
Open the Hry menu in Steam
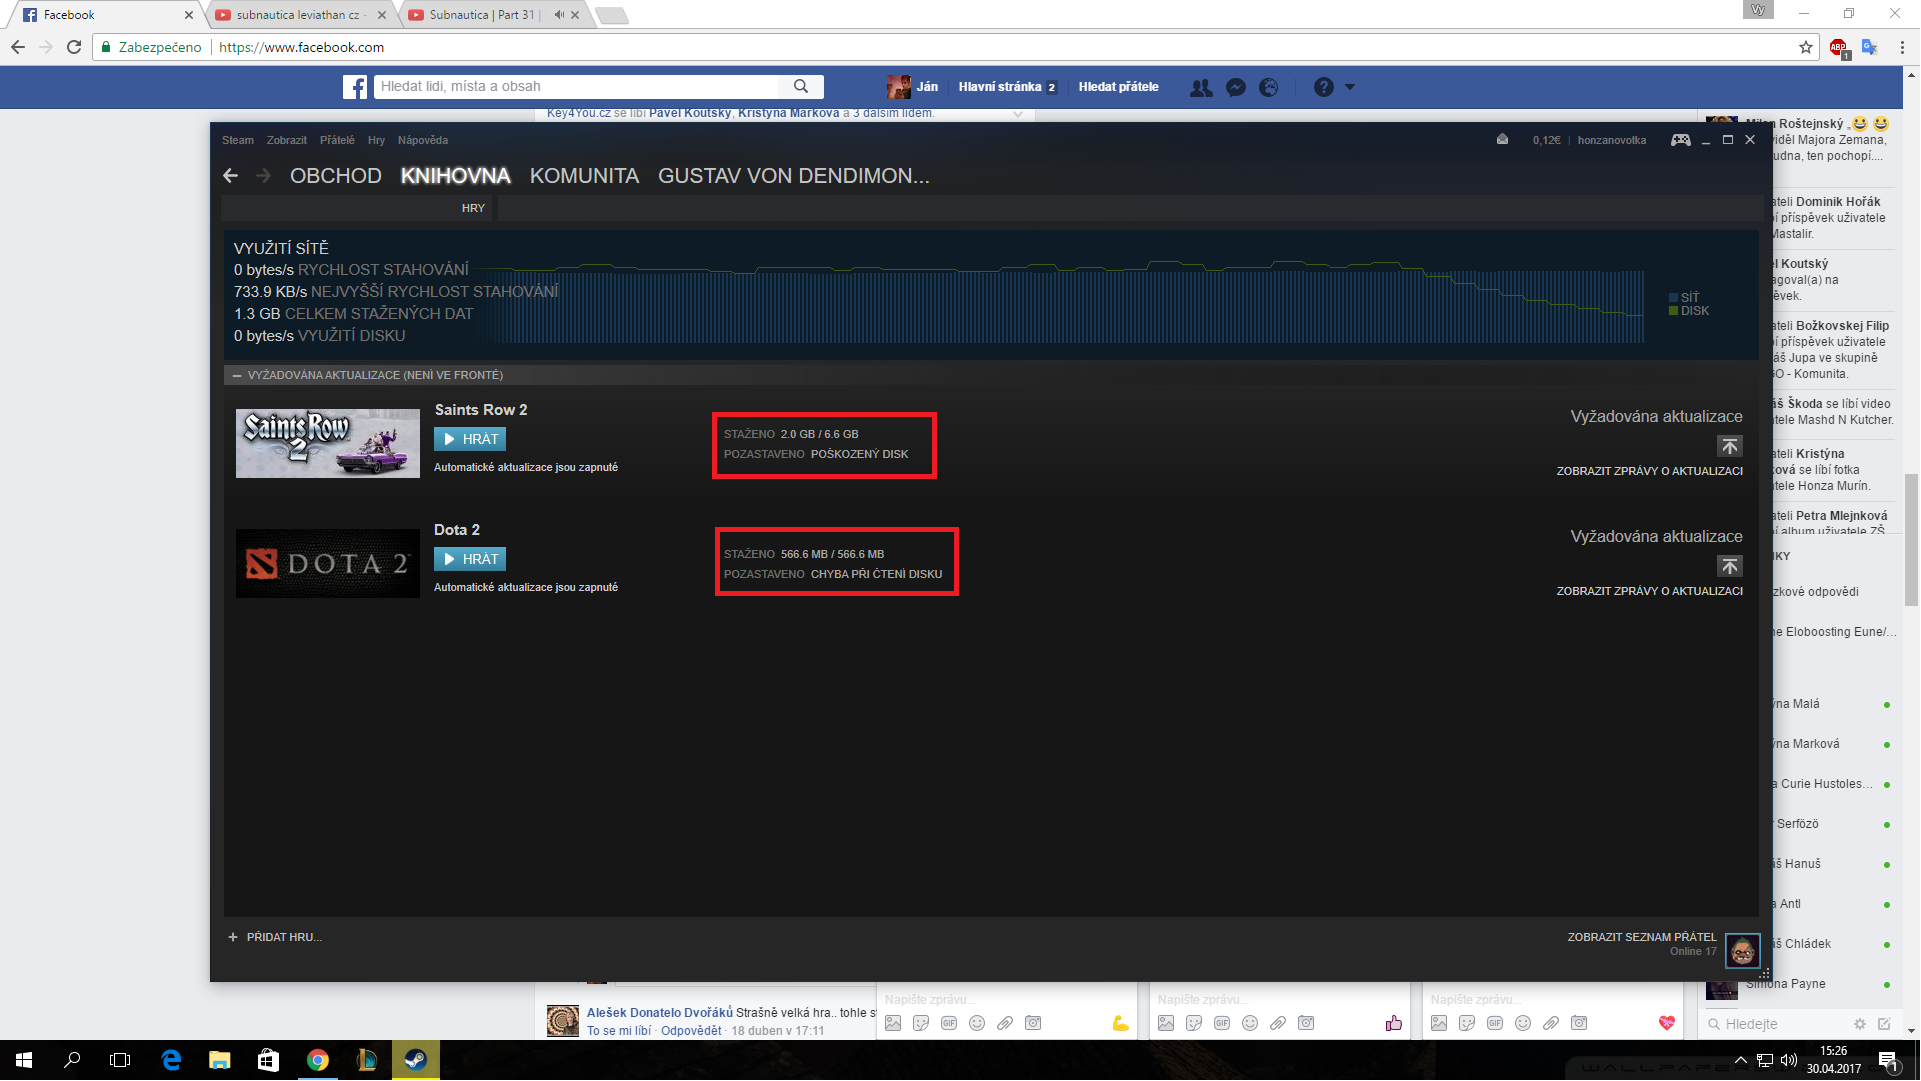click(376, 140)
